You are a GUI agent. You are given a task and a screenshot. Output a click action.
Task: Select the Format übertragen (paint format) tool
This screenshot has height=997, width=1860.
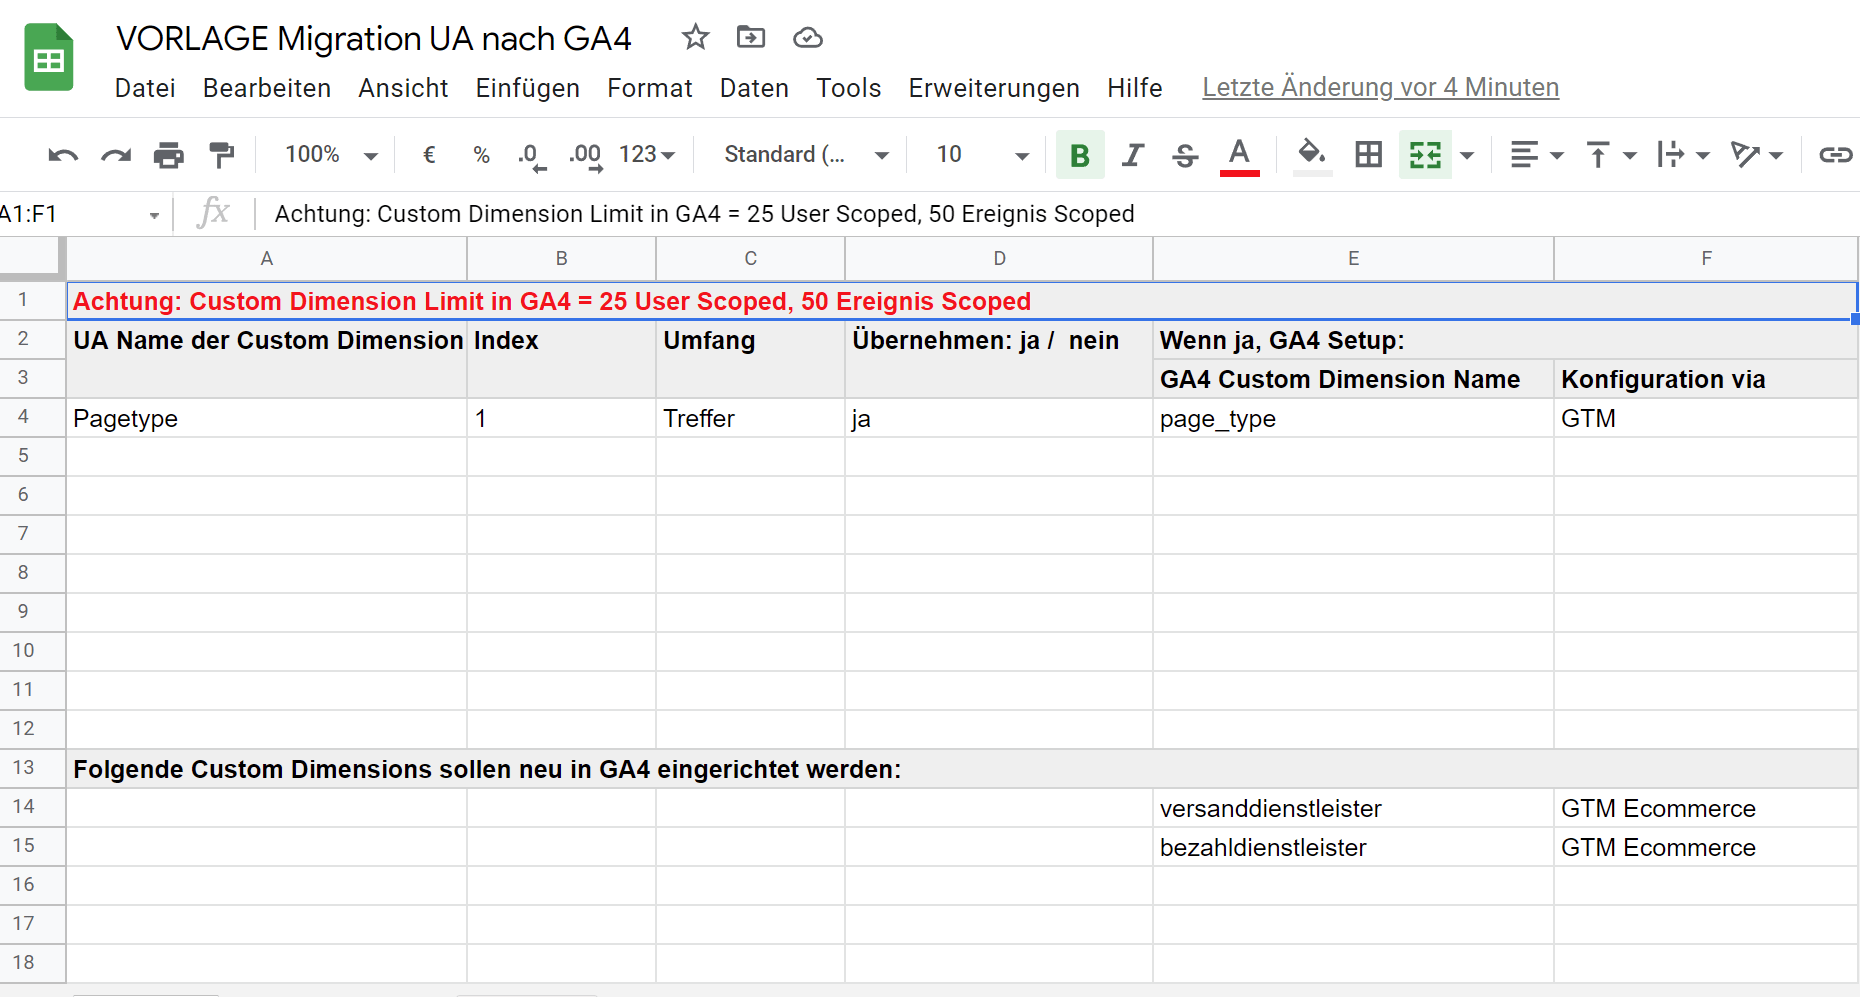(x=221, y=154)
